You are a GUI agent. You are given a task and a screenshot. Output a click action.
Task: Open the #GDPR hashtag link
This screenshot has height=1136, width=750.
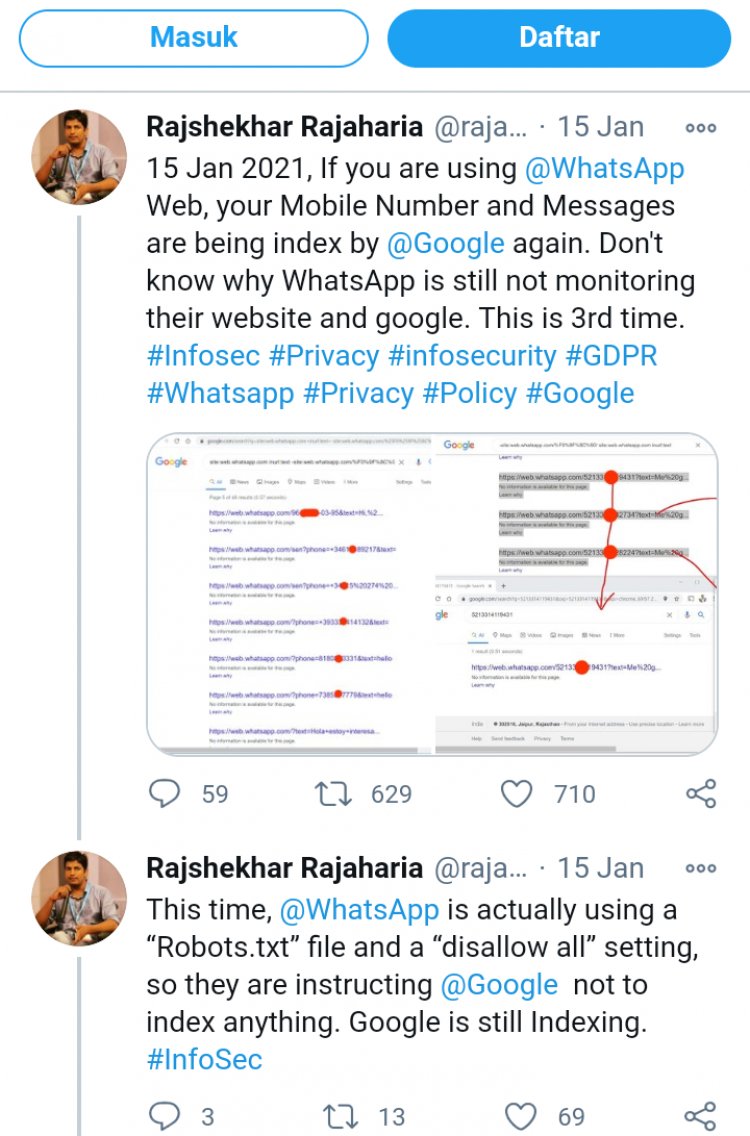611,356
